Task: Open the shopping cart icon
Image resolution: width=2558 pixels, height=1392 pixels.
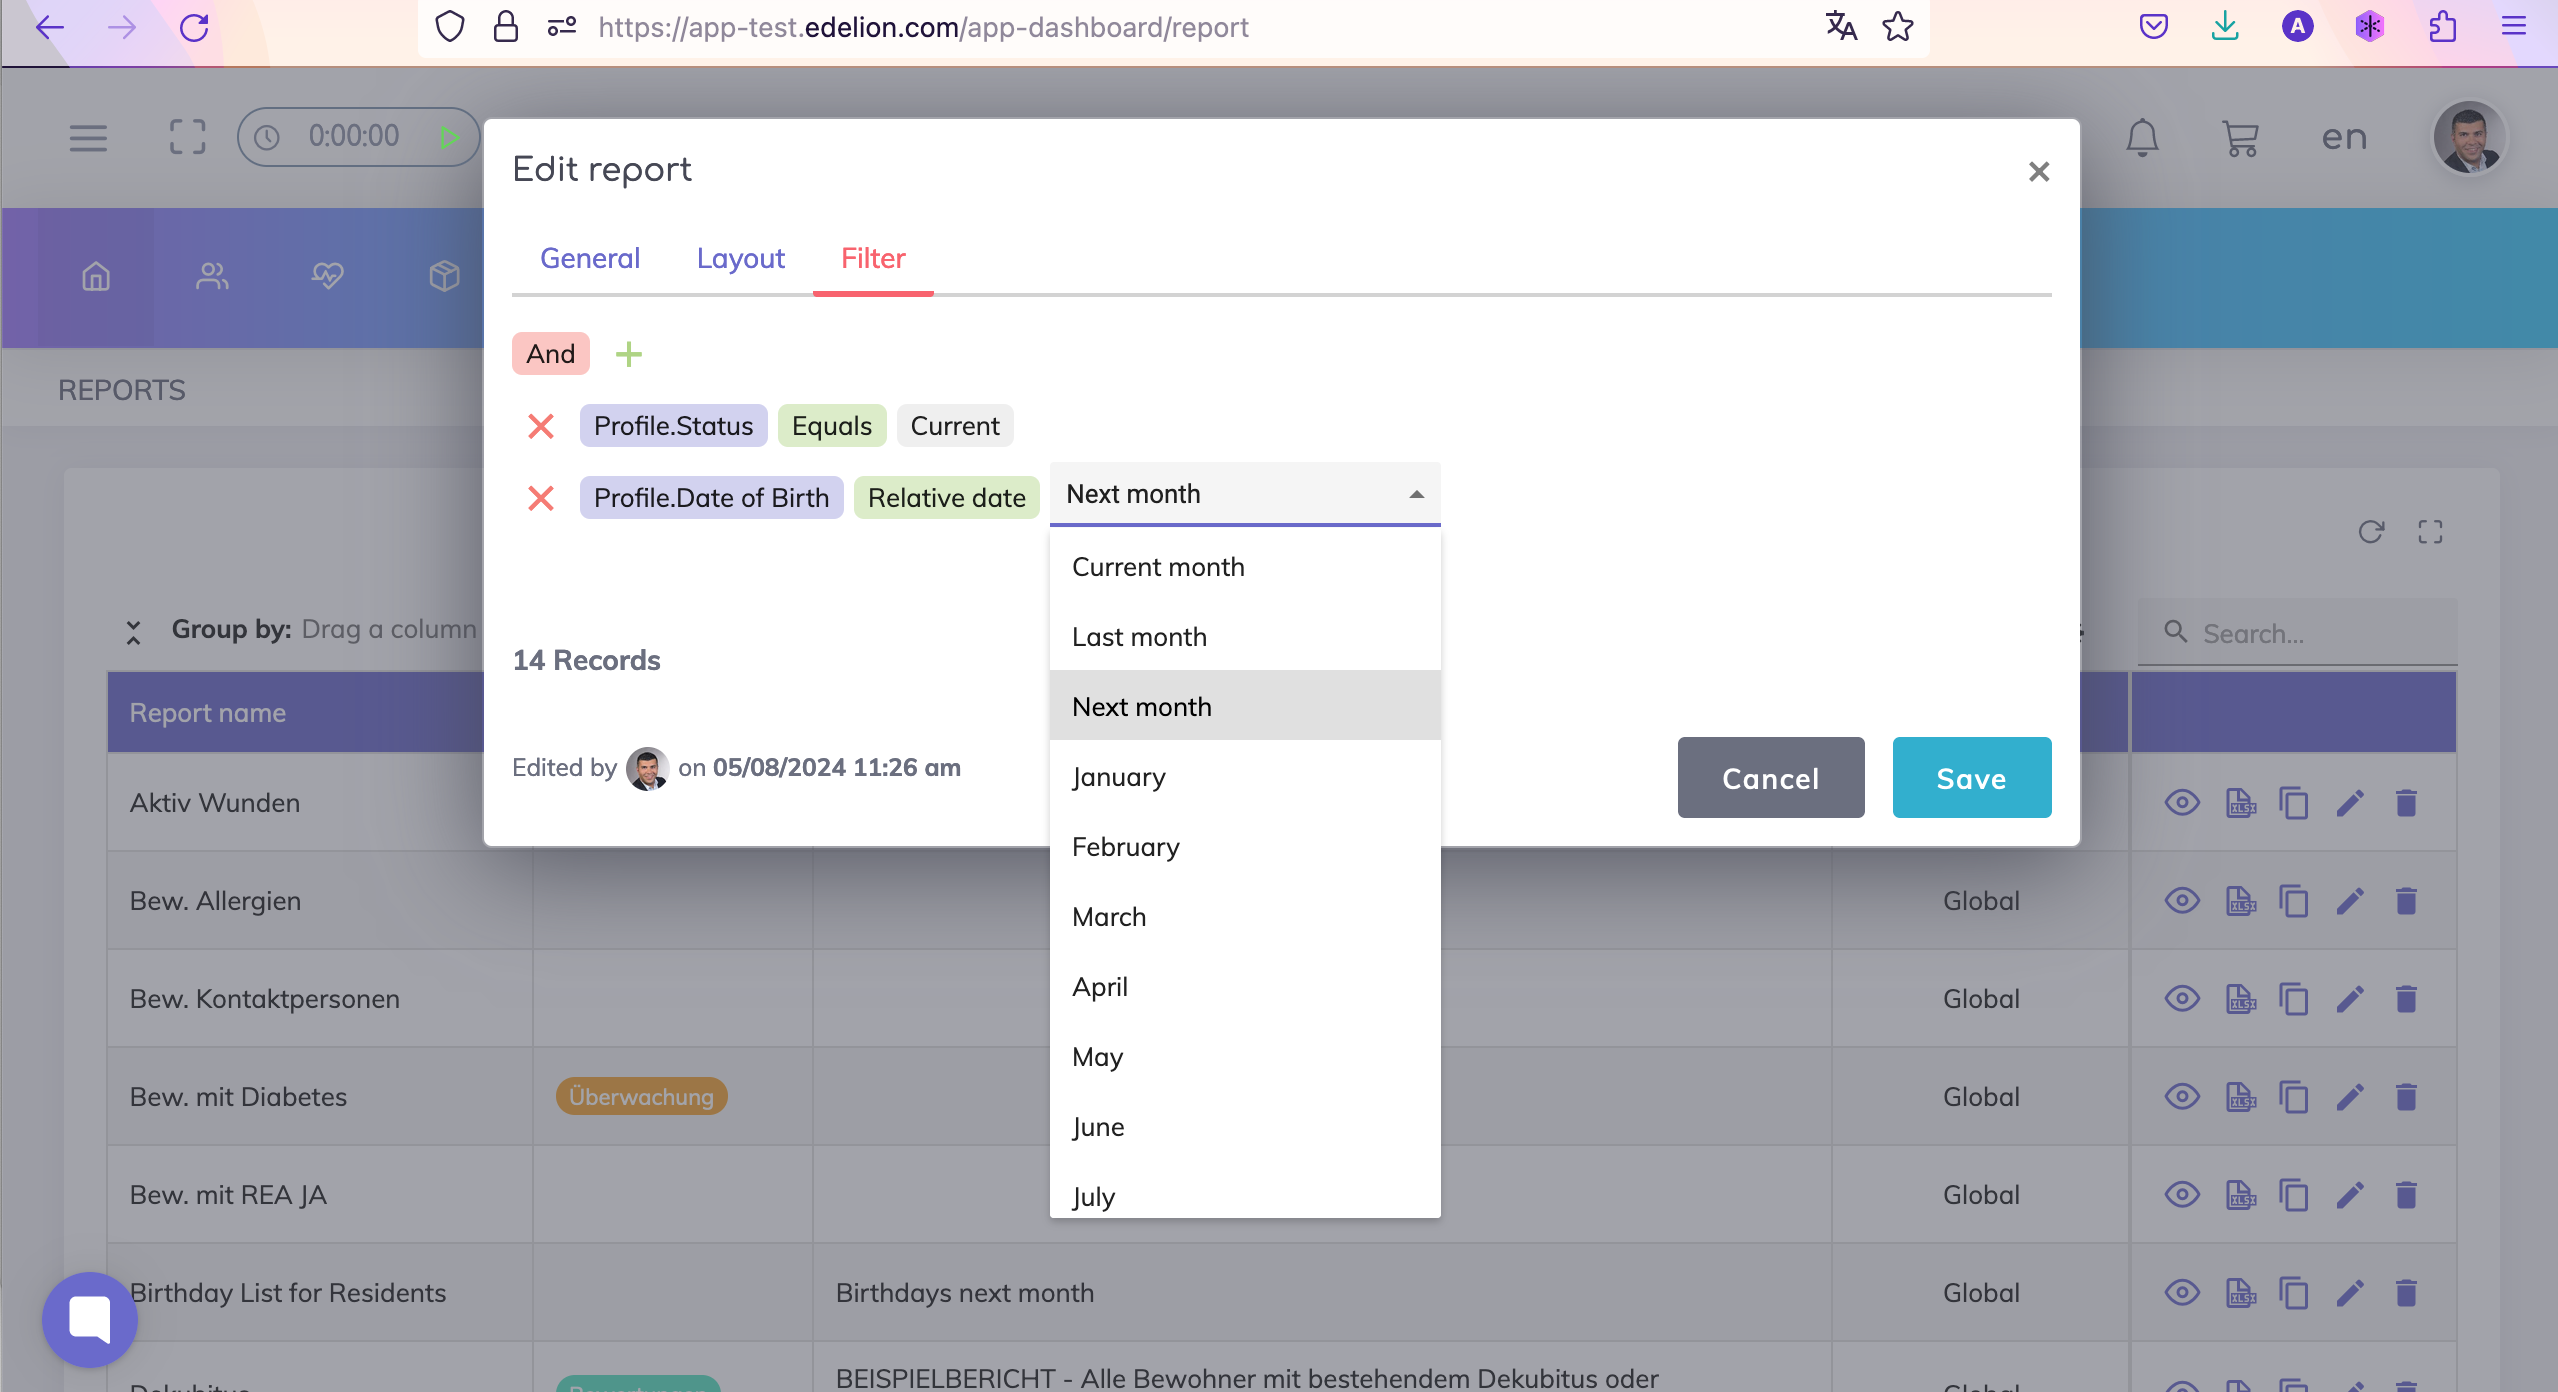Action: pos(2240,137)
